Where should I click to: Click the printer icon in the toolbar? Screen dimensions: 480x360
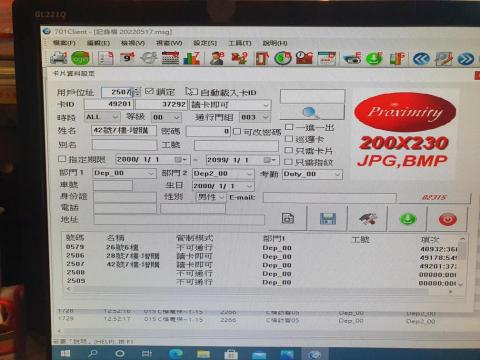click(x=58, y=58)
